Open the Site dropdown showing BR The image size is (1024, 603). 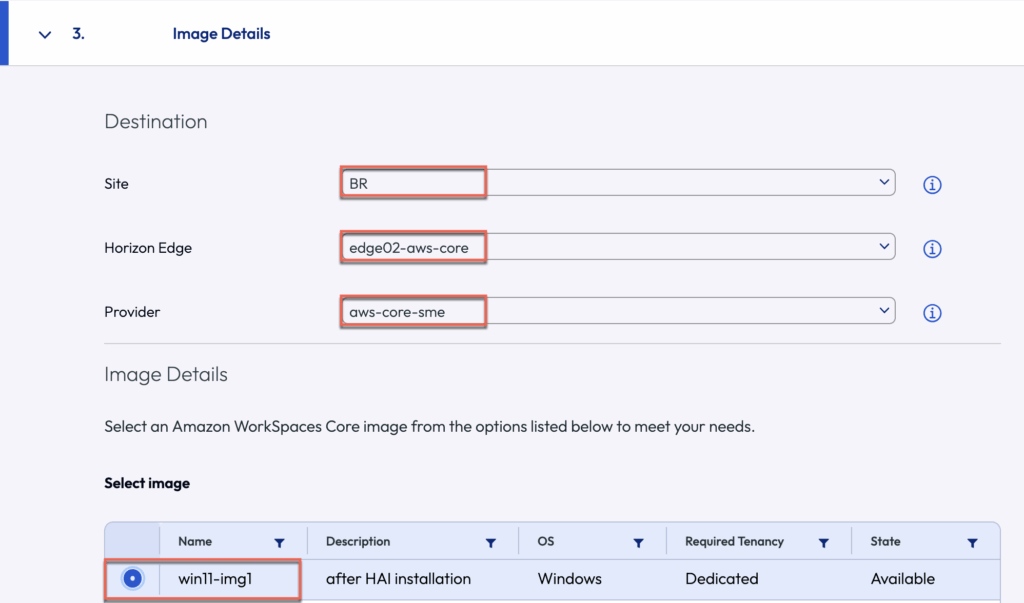pyautogui.click(x=616, y=183)
